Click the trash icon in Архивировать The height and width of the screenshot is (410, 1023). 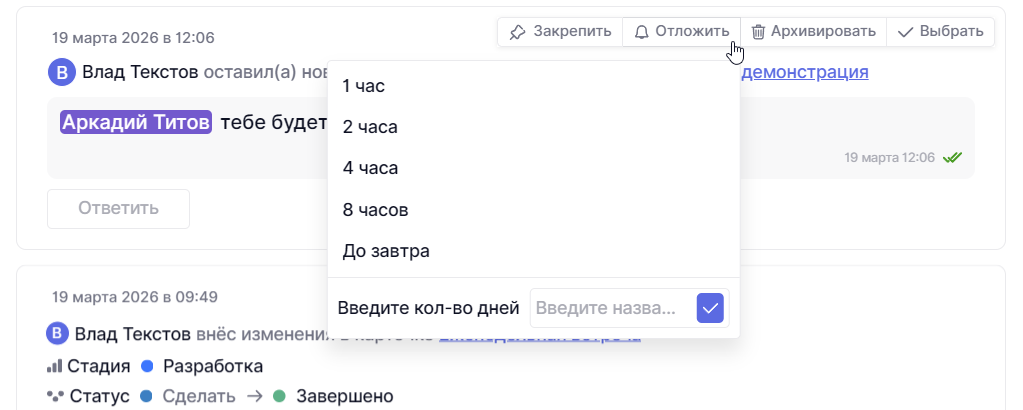759,31
